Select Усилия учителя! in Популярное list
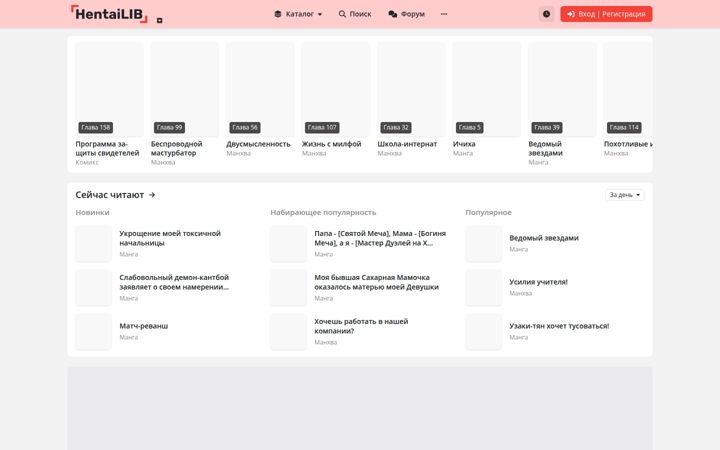 point(538,282)
